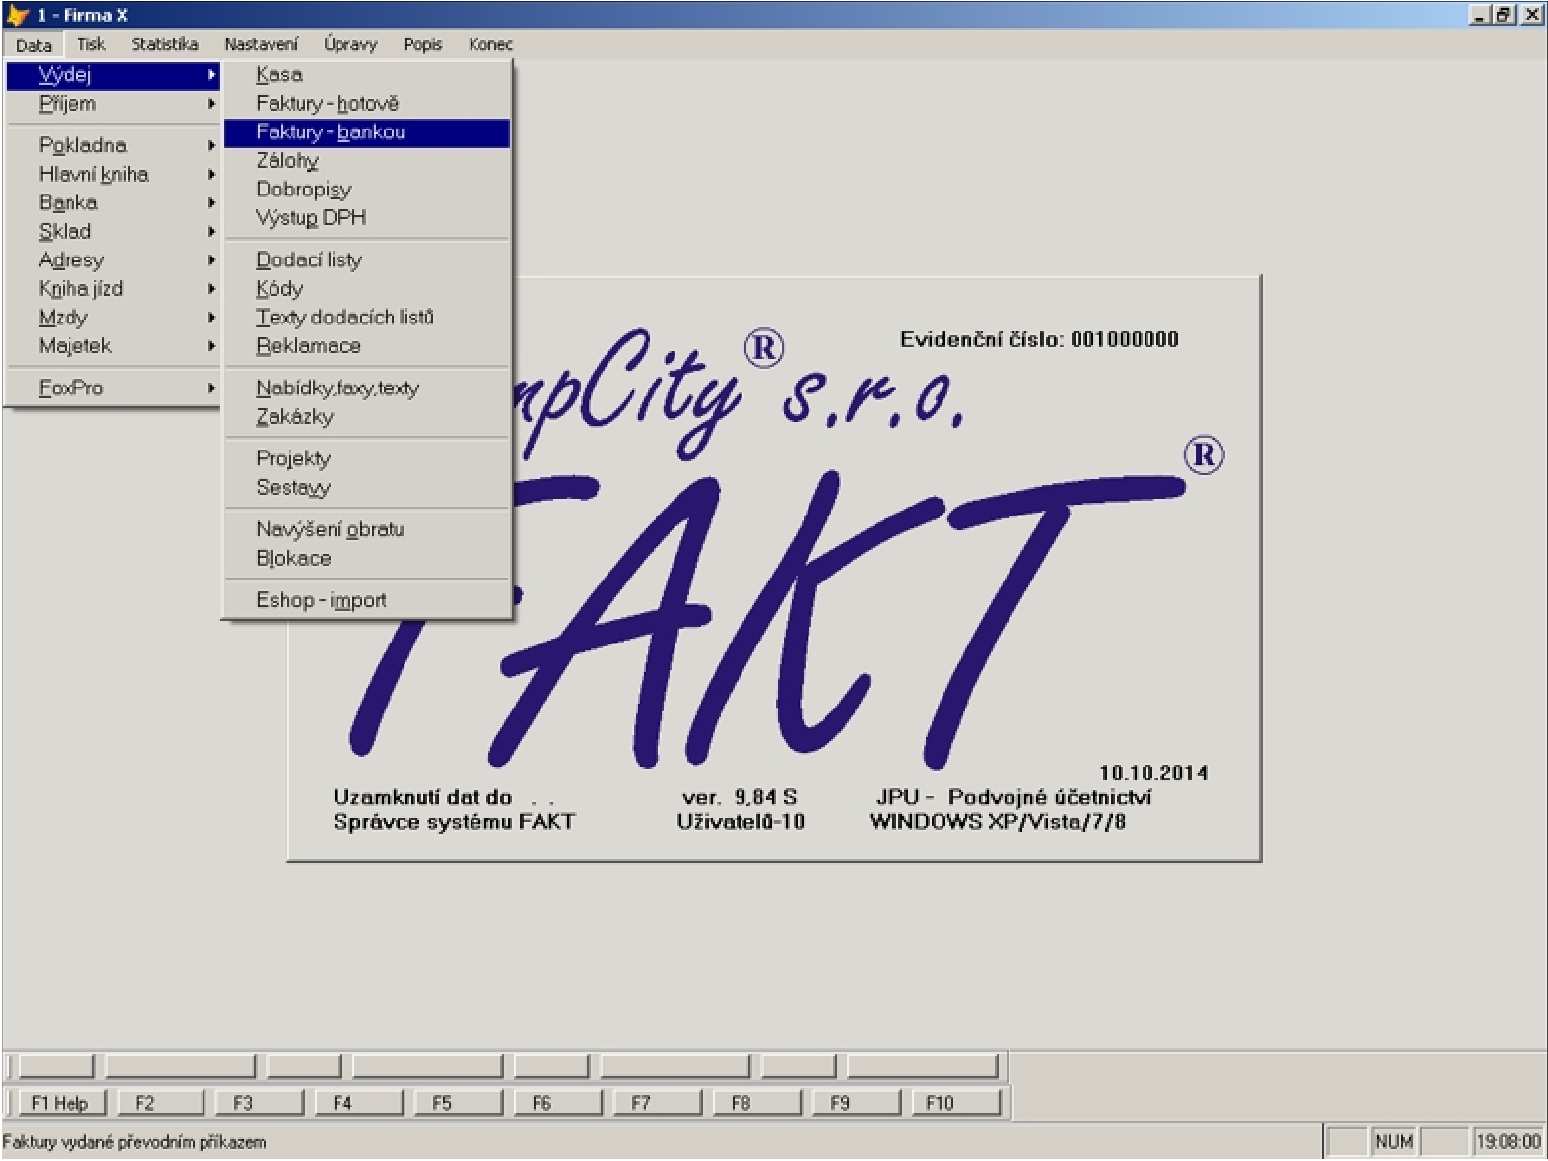Open Dodací listy
The width and height of the screenshot is (1548, 1161).
click(367, 260)
